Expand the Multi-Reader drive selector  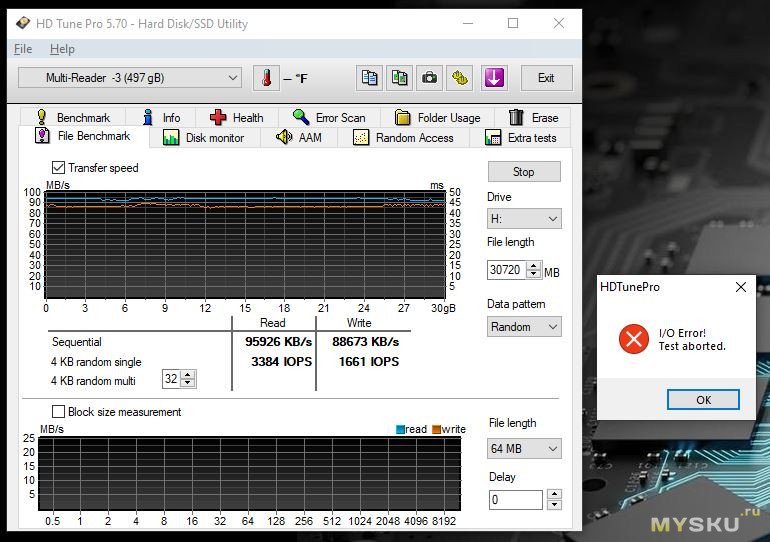130,78
